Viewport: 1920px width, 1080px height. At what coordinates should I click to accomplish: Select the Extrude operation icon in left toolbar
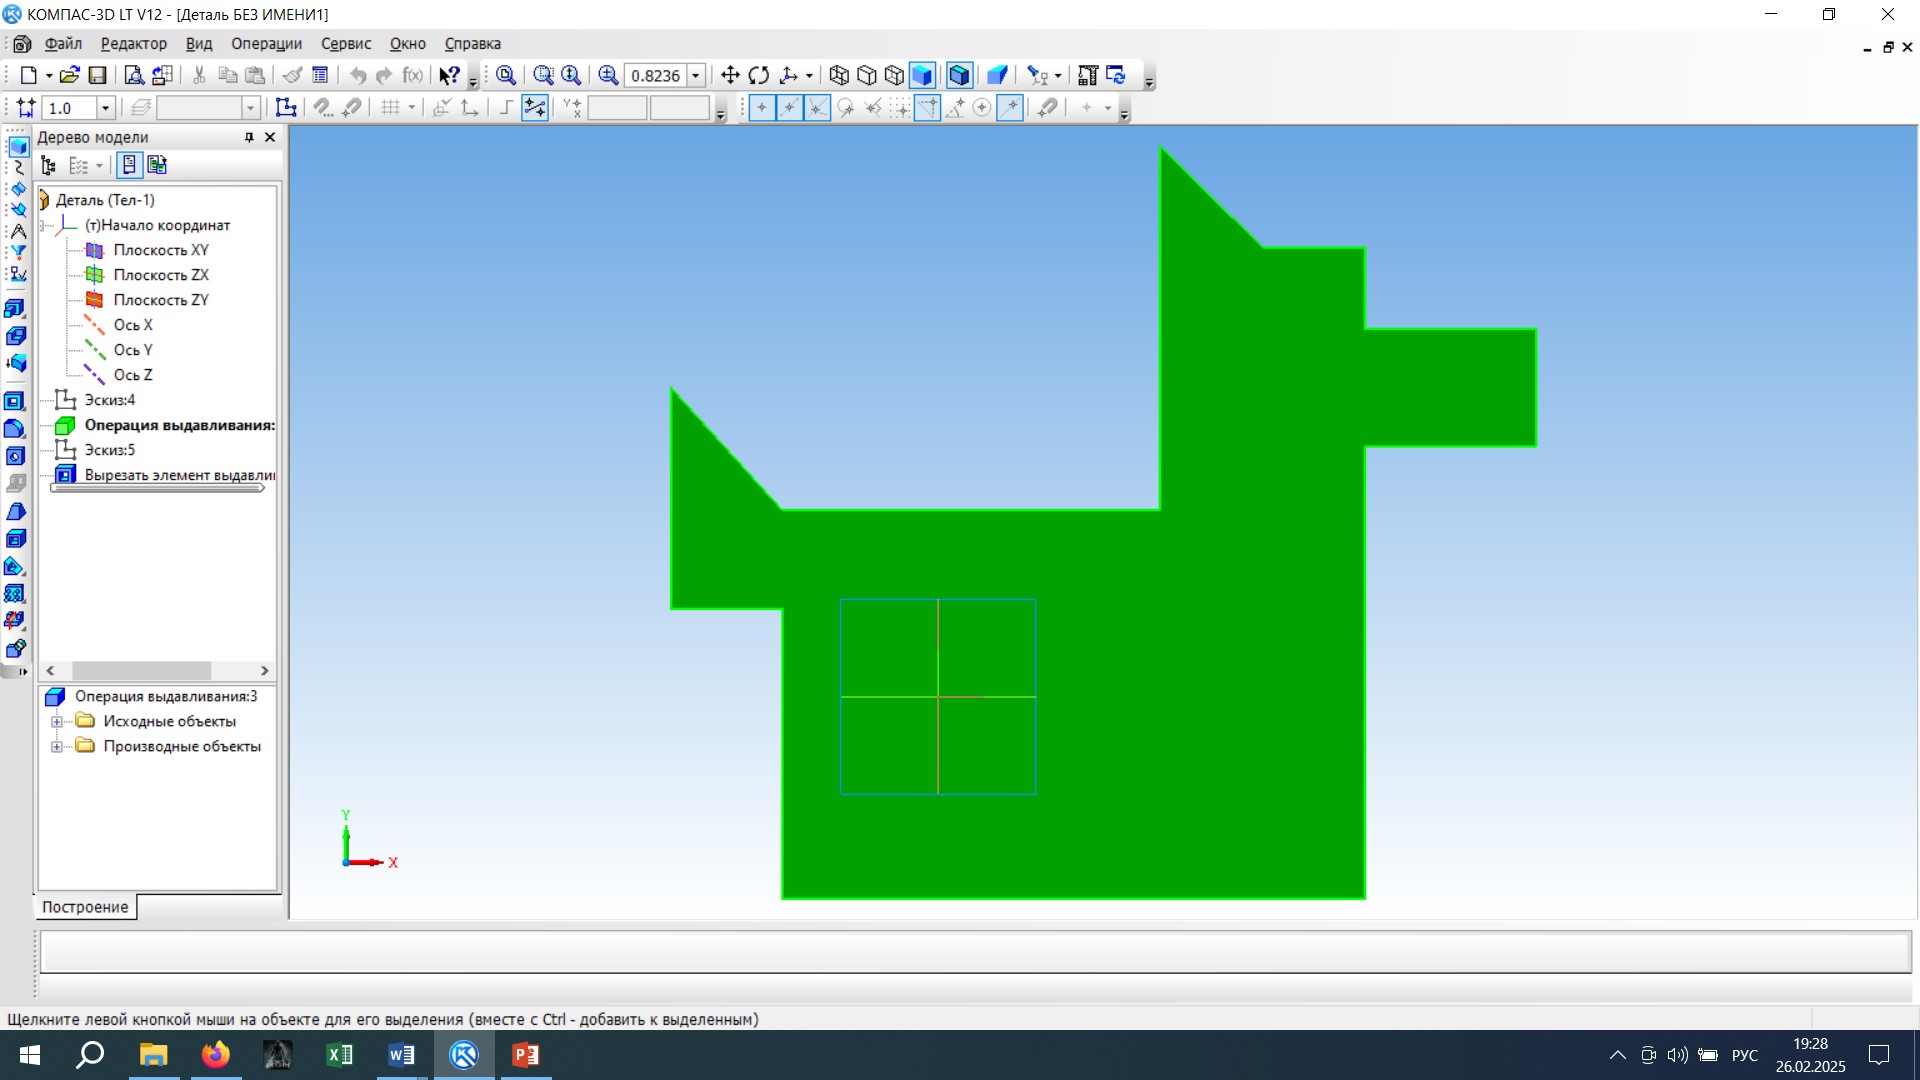click(x=15, y=308)
